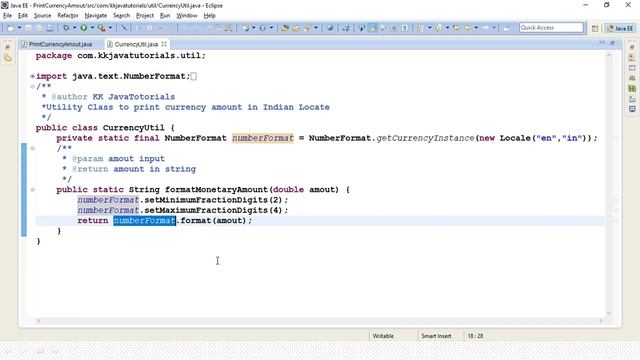
Task: Click the Print toolbar icon
Action: (x=49, y=28)
